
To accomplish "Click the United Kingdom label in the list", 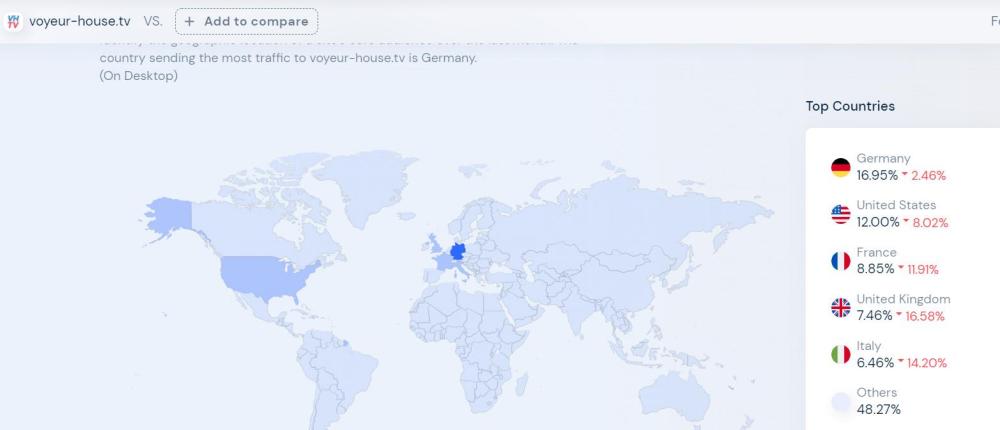I will pos(903,299).
